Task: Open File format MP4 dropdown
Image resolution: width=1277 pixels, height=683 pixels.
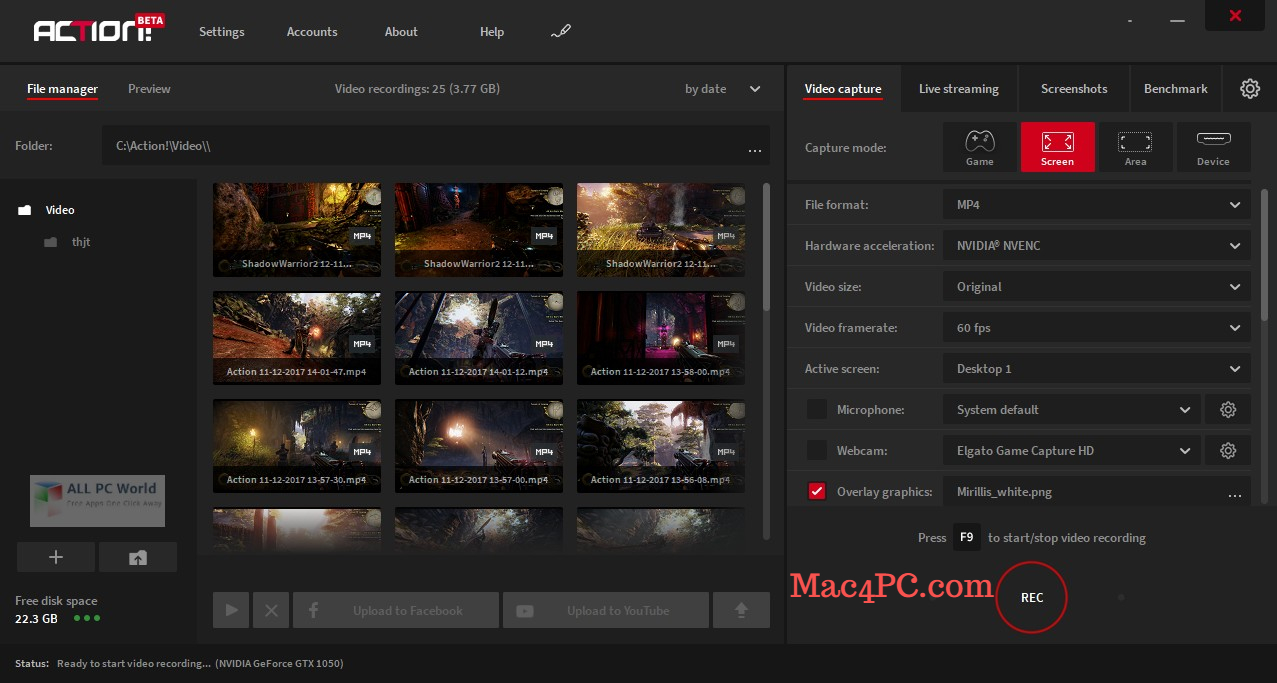Action: tap(1097, 204)
